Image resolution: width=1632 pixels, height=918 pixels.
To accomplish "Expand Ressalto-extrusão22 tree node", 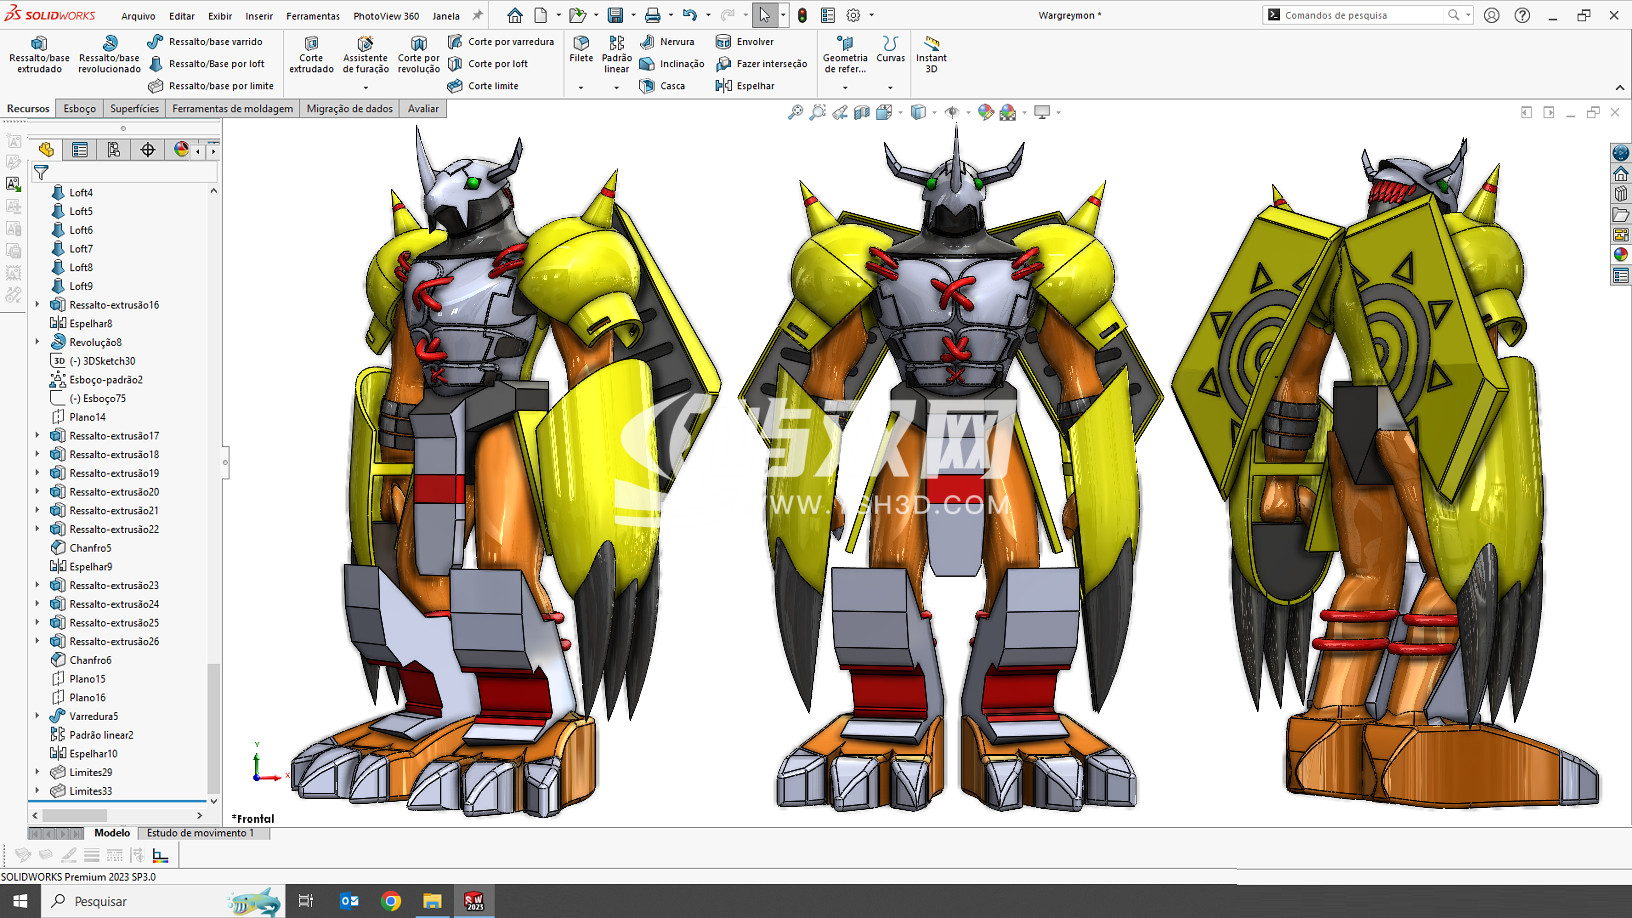I will [x=38, y=529].
